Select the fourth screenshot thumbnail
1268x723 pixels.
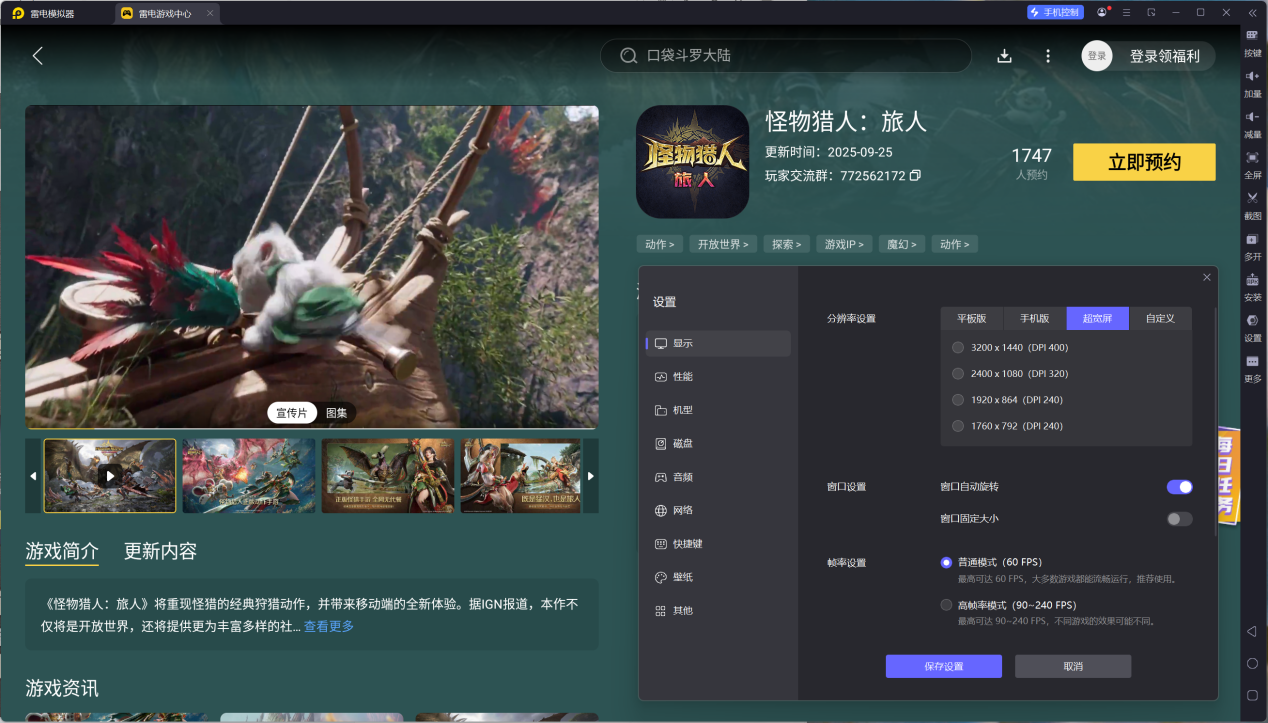[x=521, y=476]
